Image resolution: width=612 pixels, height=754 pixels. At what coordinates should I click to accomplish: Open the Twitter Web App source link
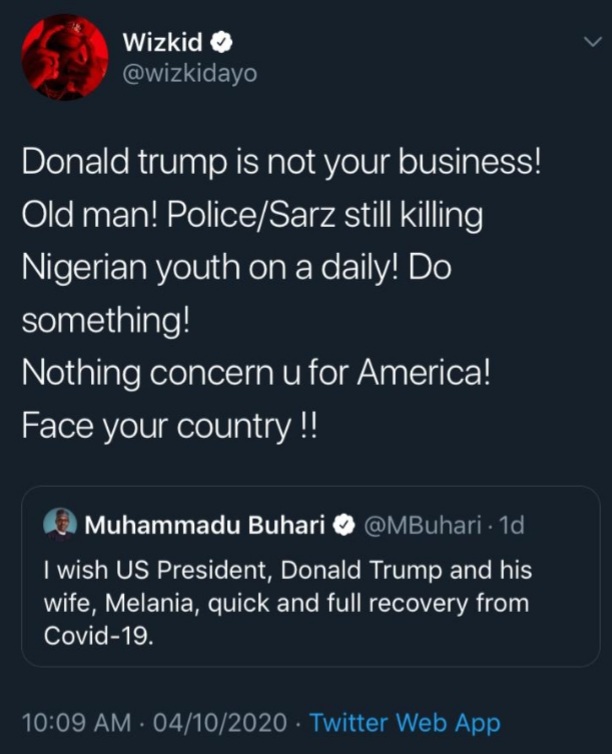pos(404,722)
